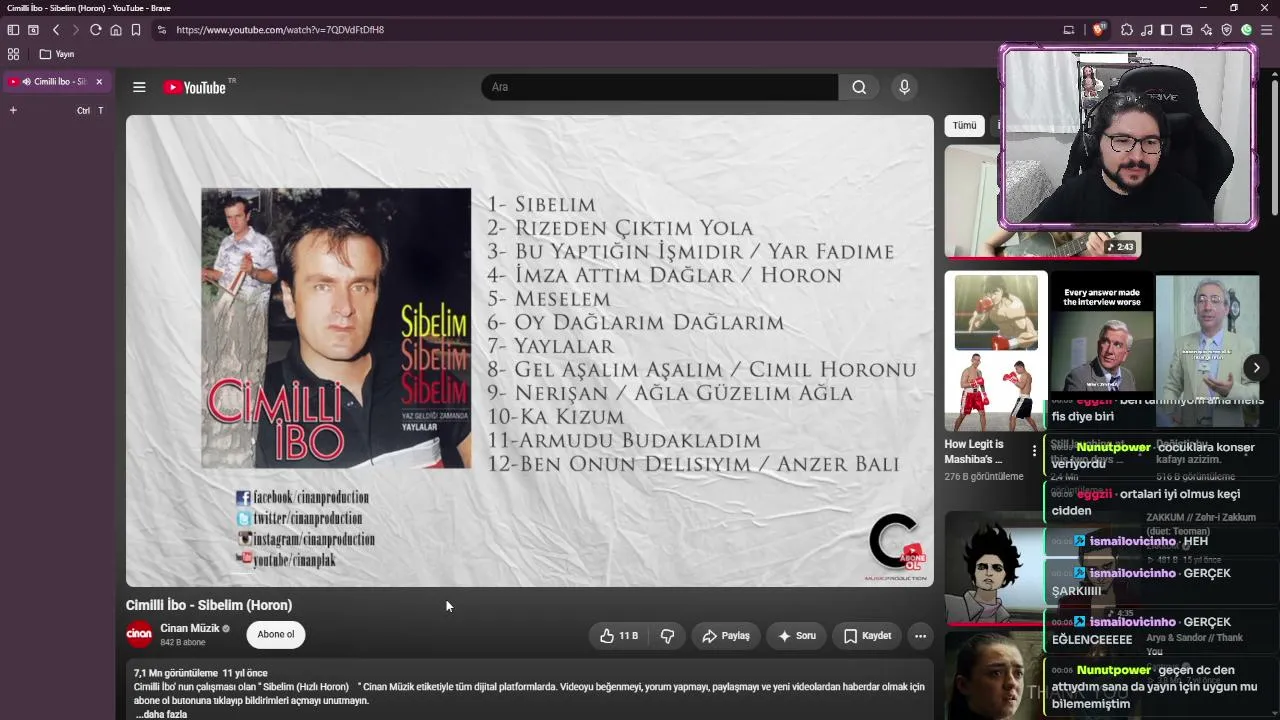Open the 'How Legit is Mashiba's' title
Image resolution: width=1280 pixels, height=720 pixels.
(x=973, y=451)
